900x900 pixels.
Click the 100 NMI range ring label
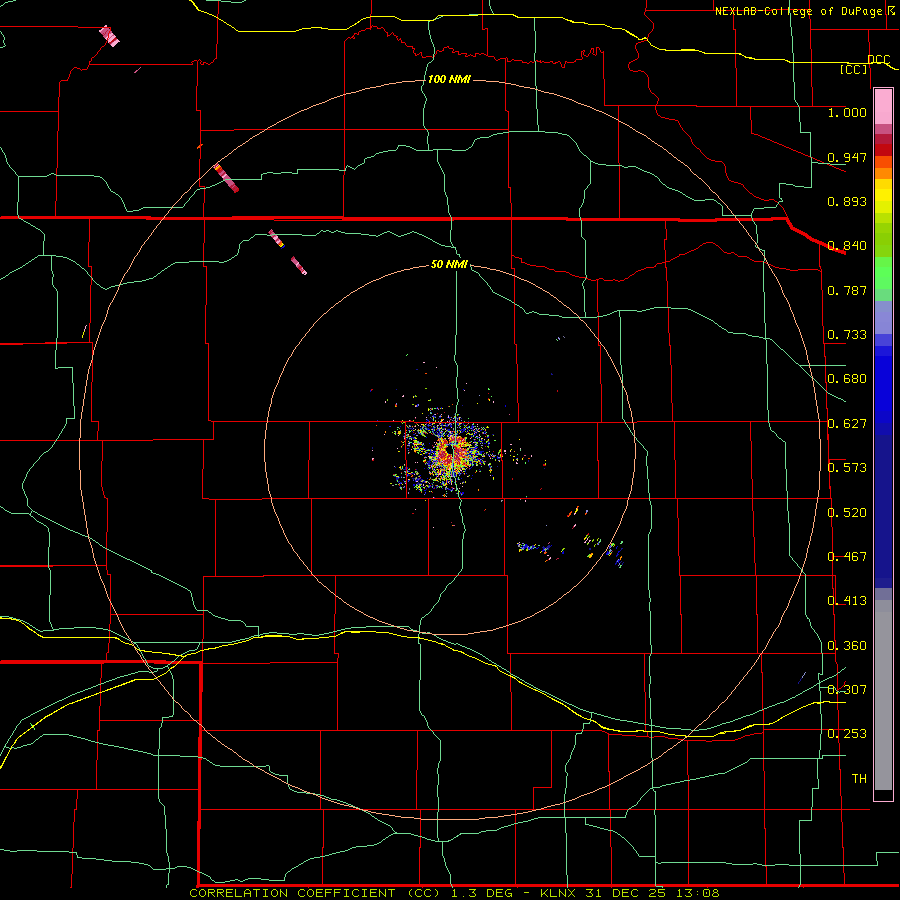pos(449,79)
